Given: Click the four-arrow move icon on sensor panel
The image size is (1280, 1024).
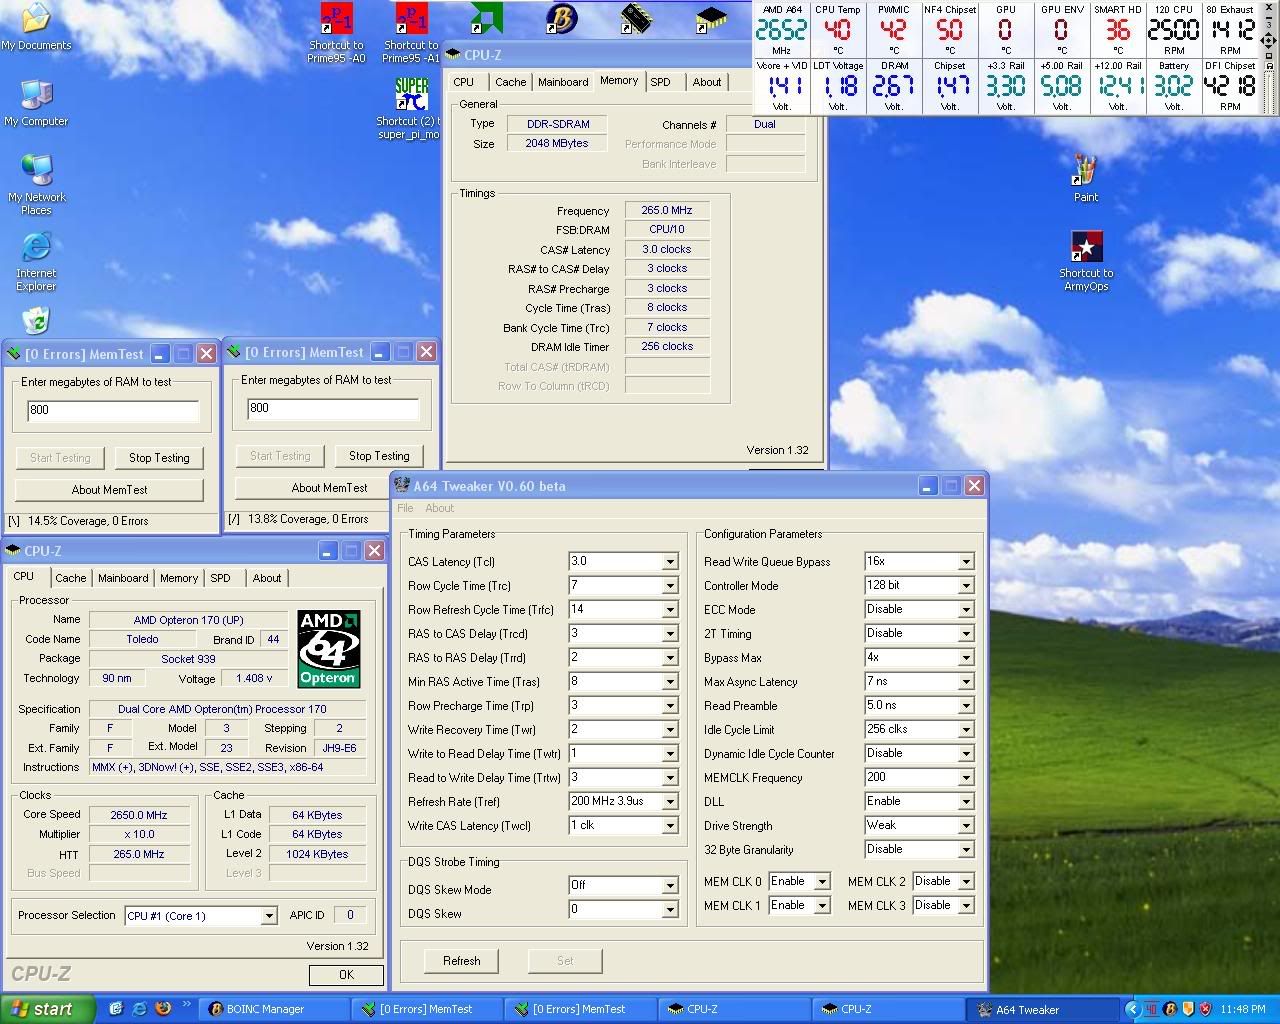Looking at the screenshot, I should click(1270, 40).
